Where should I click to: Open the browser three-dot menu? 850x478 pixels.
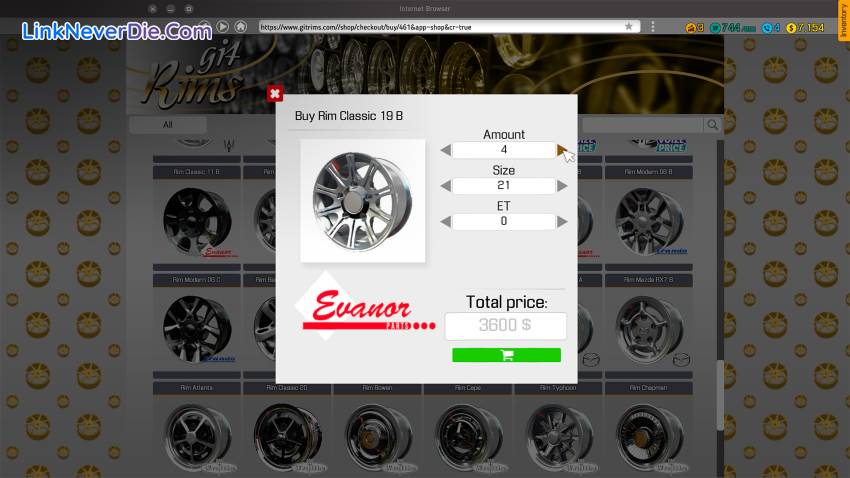(x=653, y=27)
